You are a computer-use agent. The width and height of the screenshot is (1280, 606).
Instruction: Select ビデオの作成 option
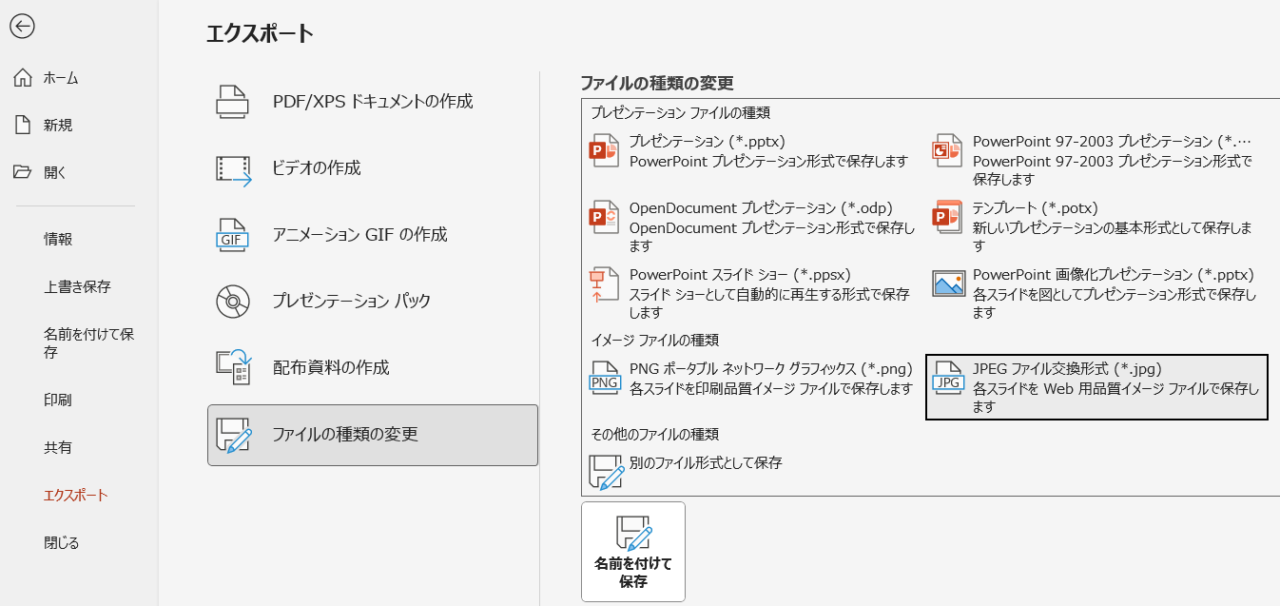(x=372, y=169)
